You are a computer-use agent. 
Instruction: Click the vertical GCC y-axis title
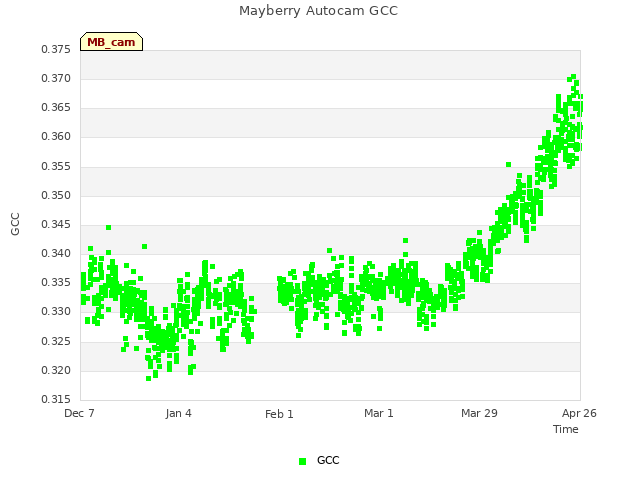click(15, 224)
